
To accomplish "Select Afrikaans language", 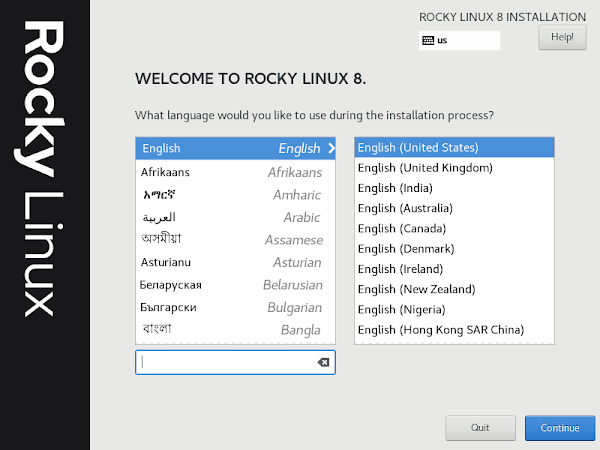I will coord(235,172).
